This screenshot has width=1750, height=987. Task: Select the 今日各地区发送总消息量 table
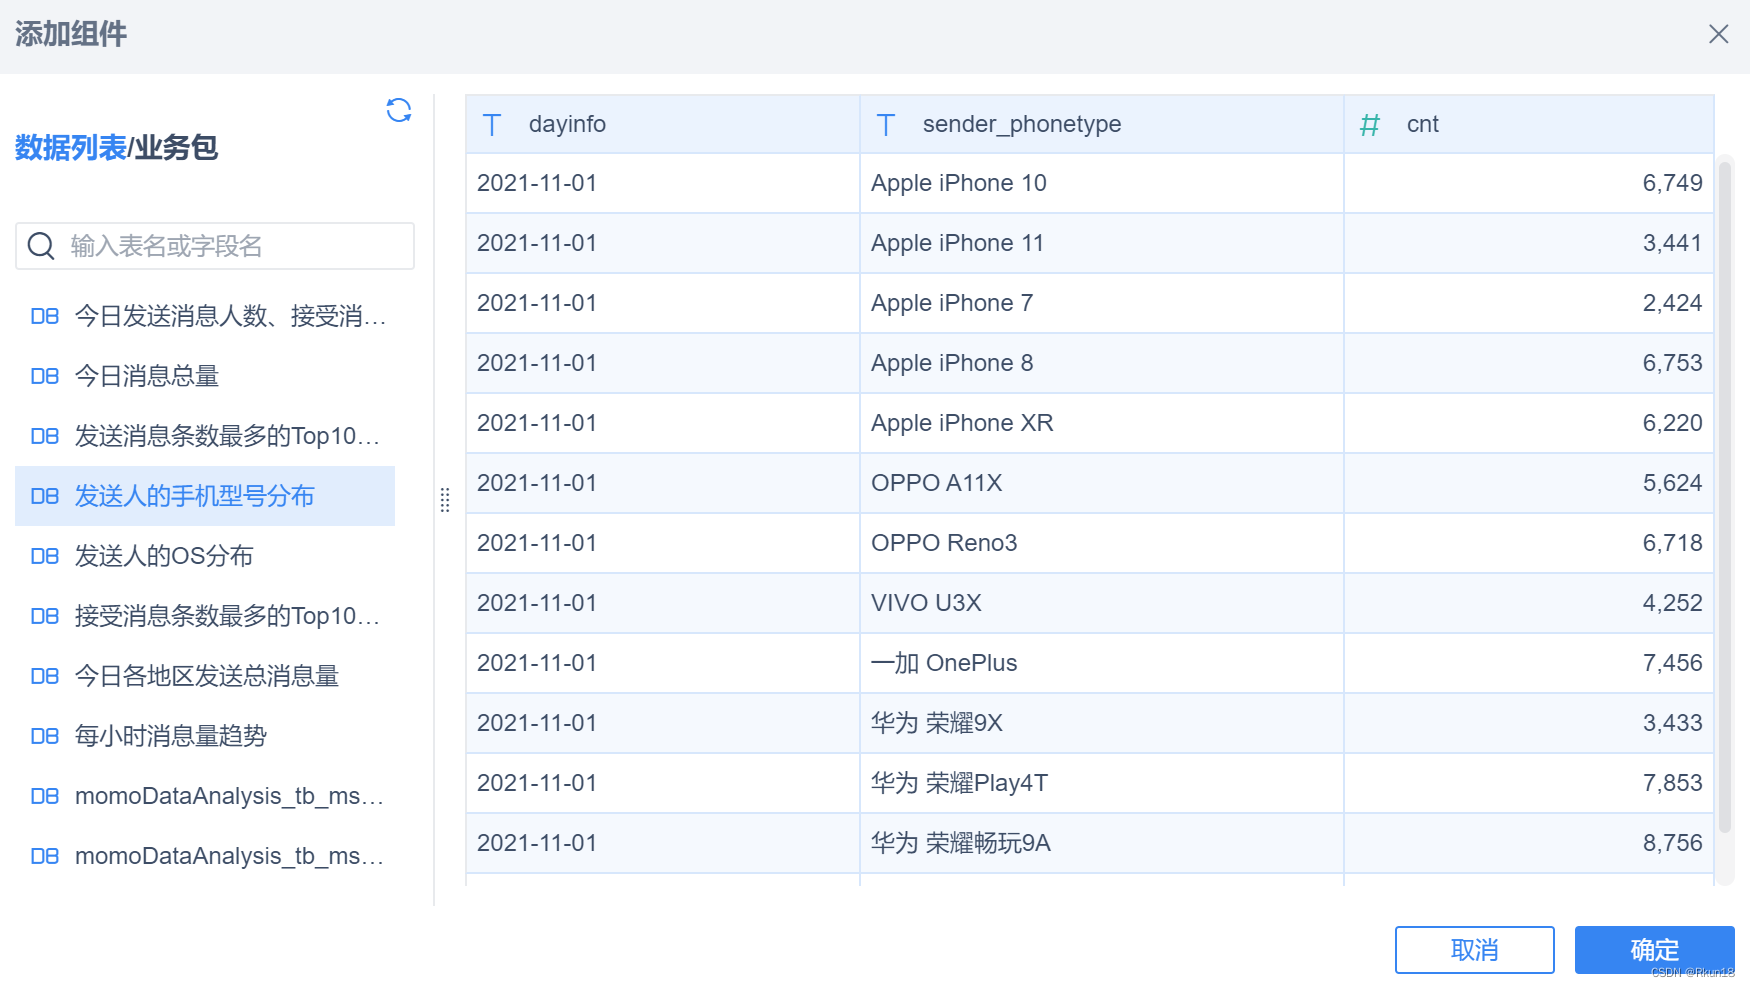(205, 676)
